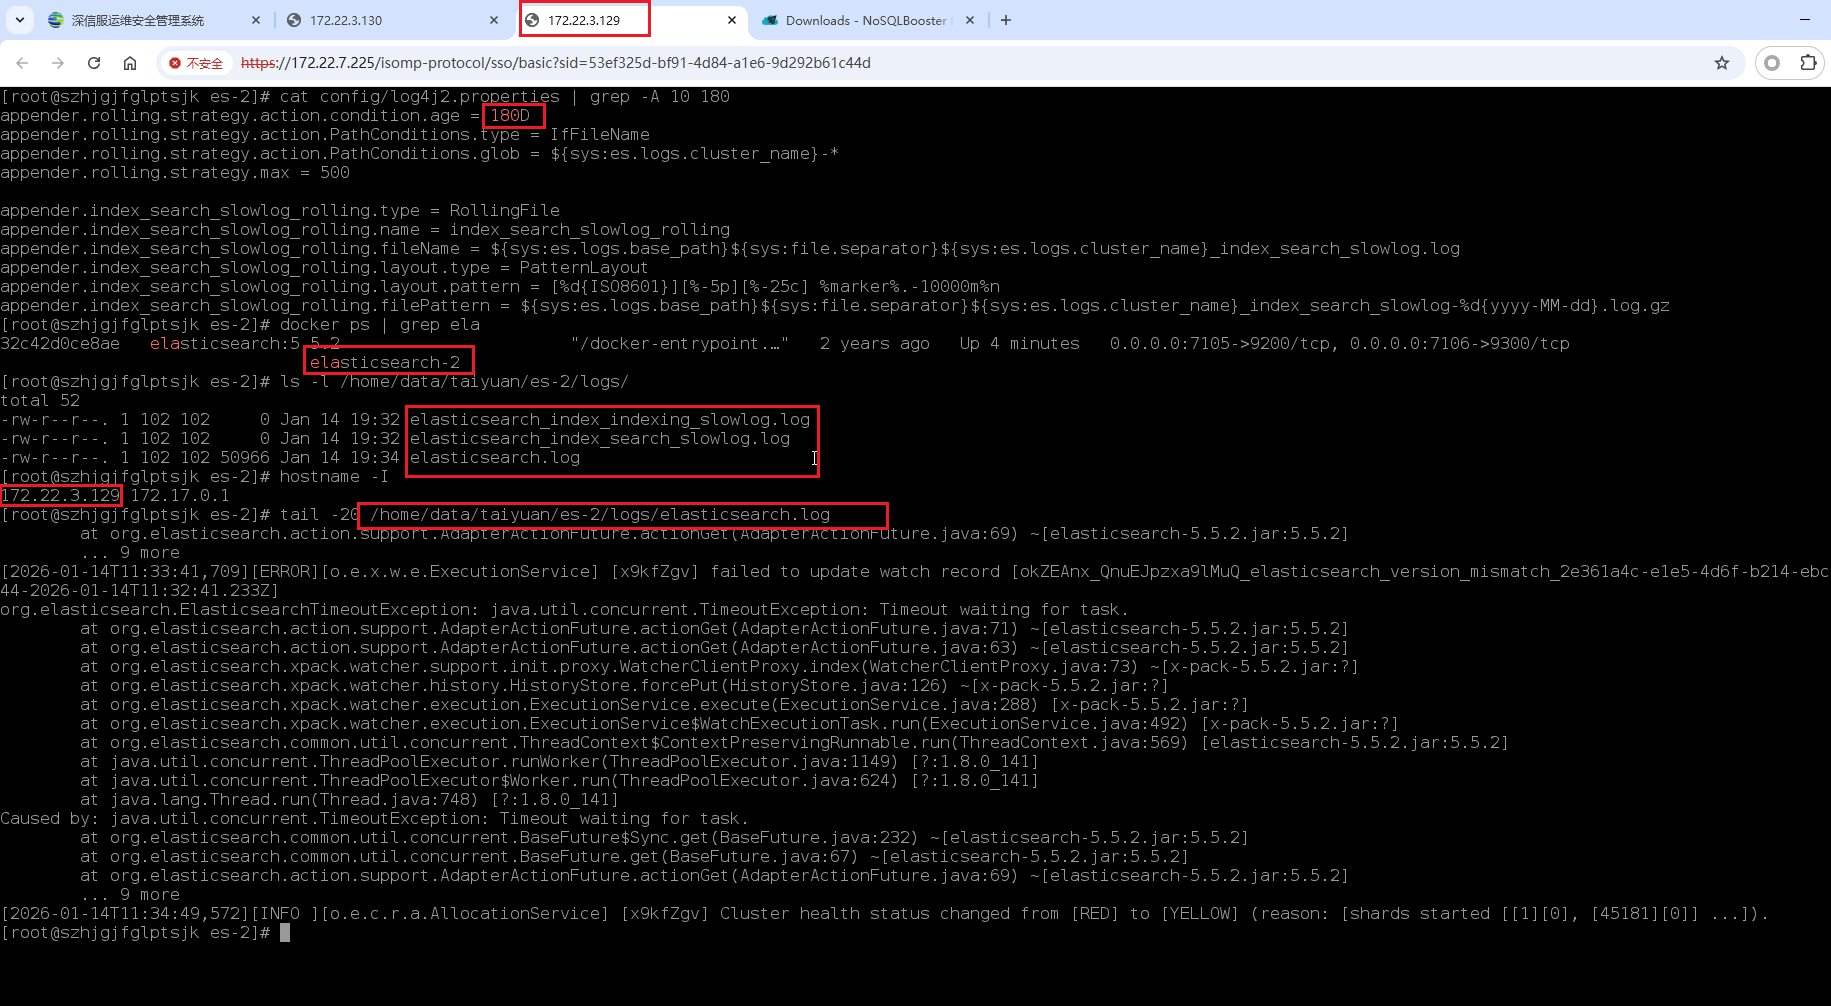The width and height of the screenshot is (1831, 1006).
Task: Close the 172.22.3.129 tab
Action: coord(732,20)
